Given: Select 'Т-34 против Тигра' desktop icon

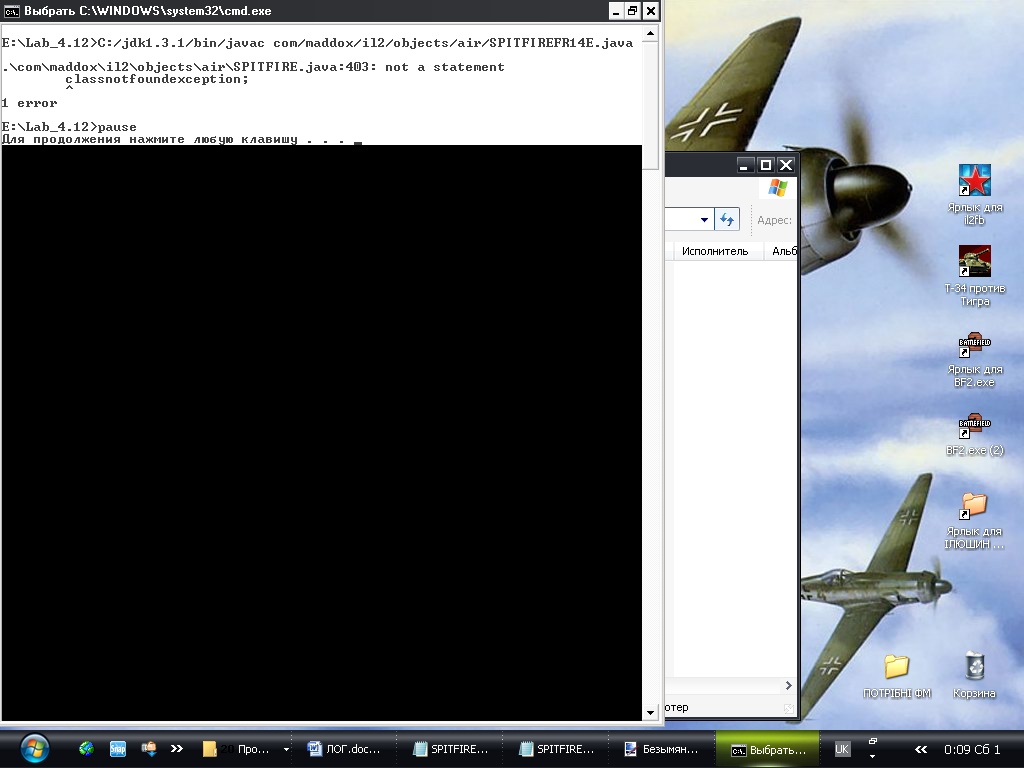Looking at the screenshot, I should coord(974,276).
